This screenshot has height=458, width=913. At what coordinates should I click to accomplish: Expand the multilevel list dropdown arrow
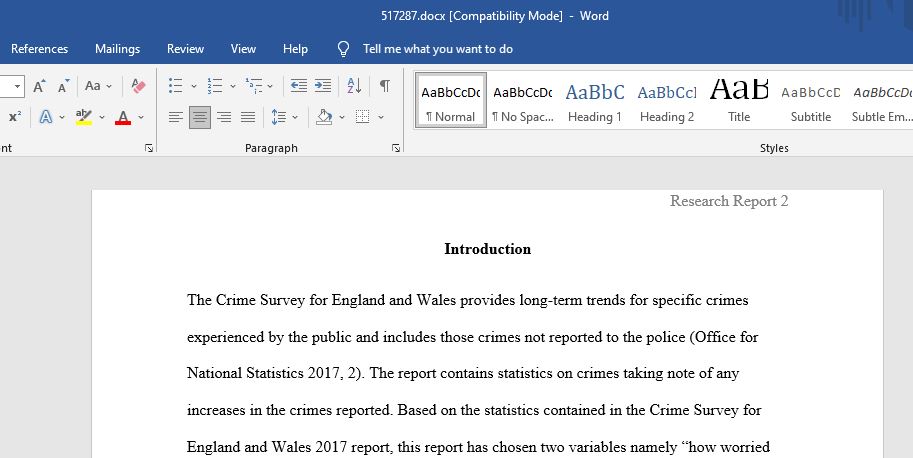270,87
